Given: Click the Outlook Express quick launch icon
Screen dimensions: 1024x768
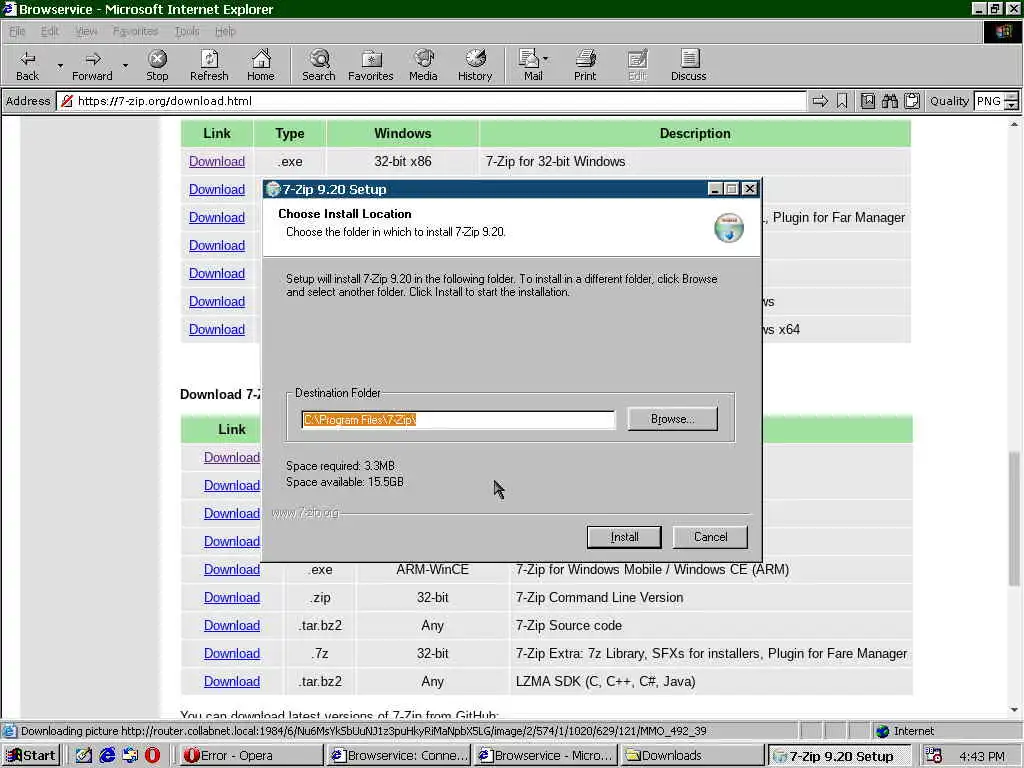Looking at the screenshot, I should point(130,756).
